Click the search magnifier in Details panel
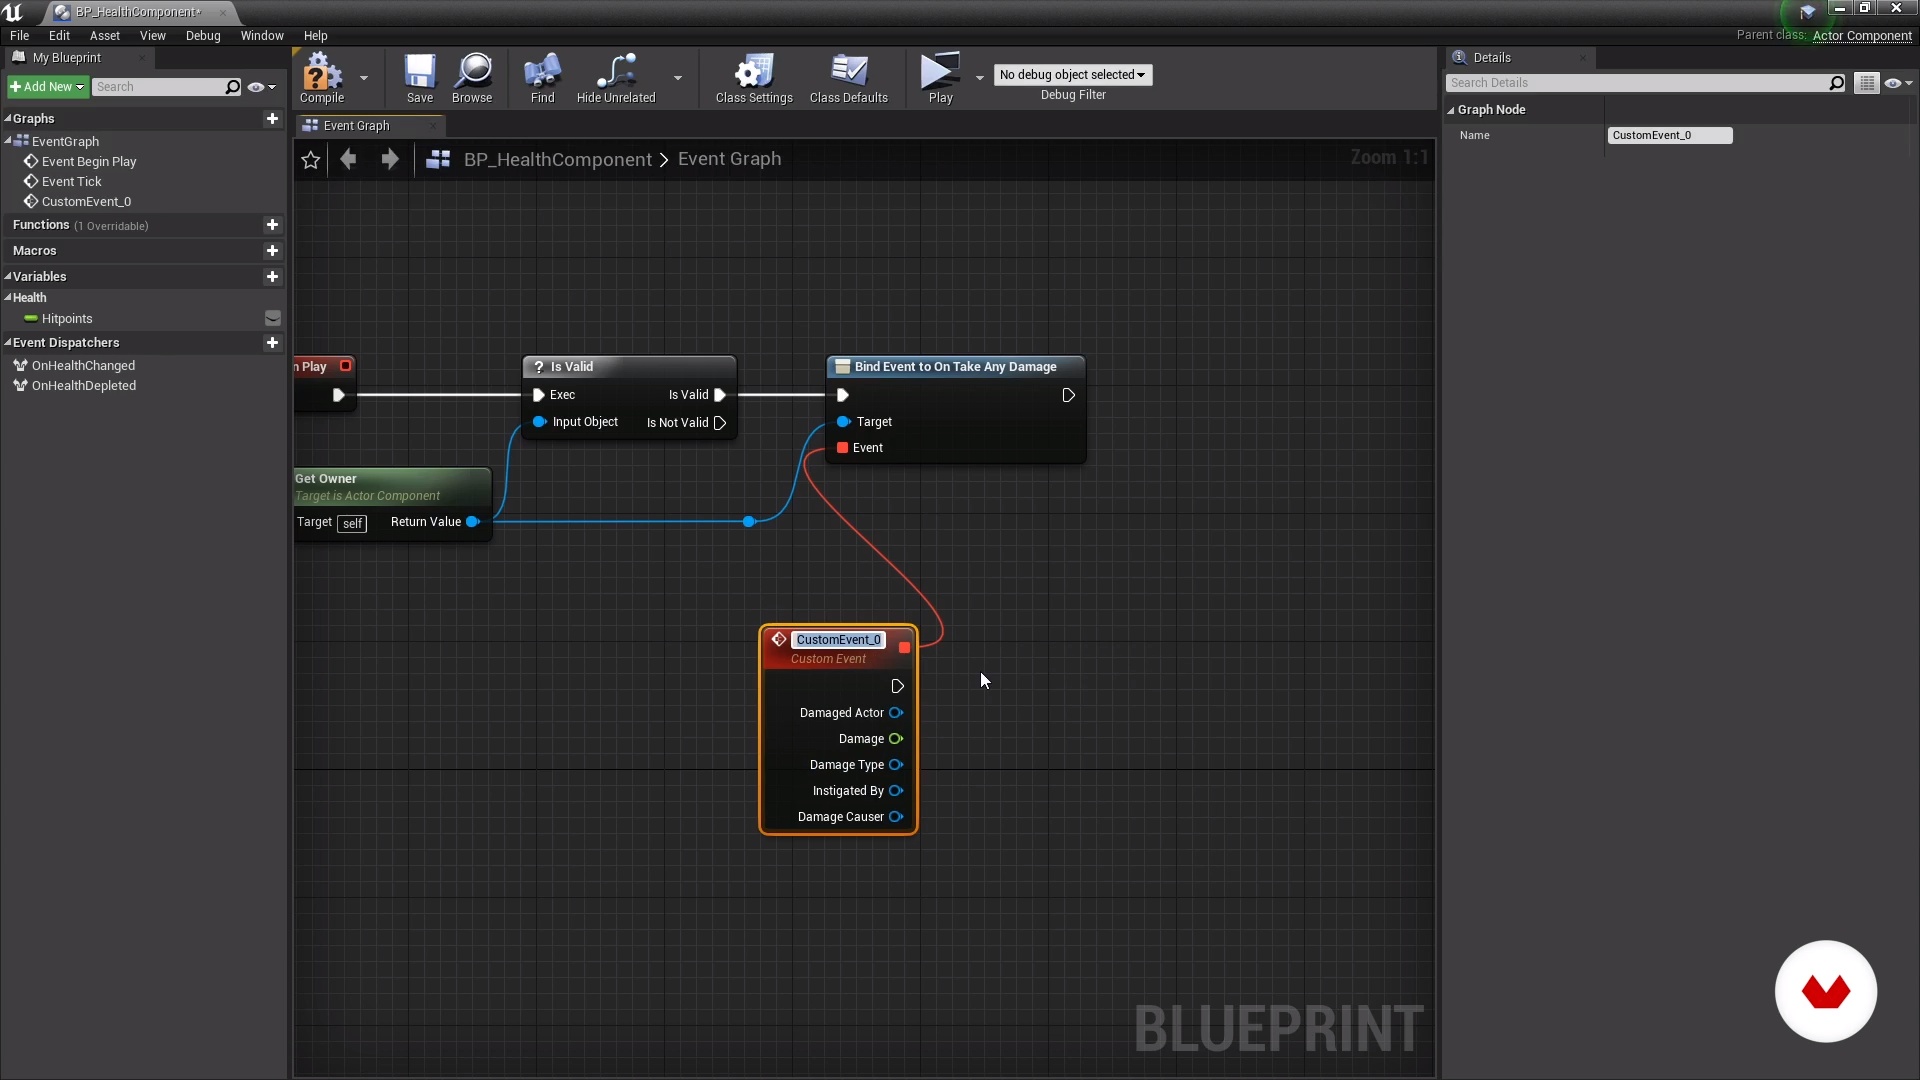Screen dimensions: 1920x1080 point(1837,83)
